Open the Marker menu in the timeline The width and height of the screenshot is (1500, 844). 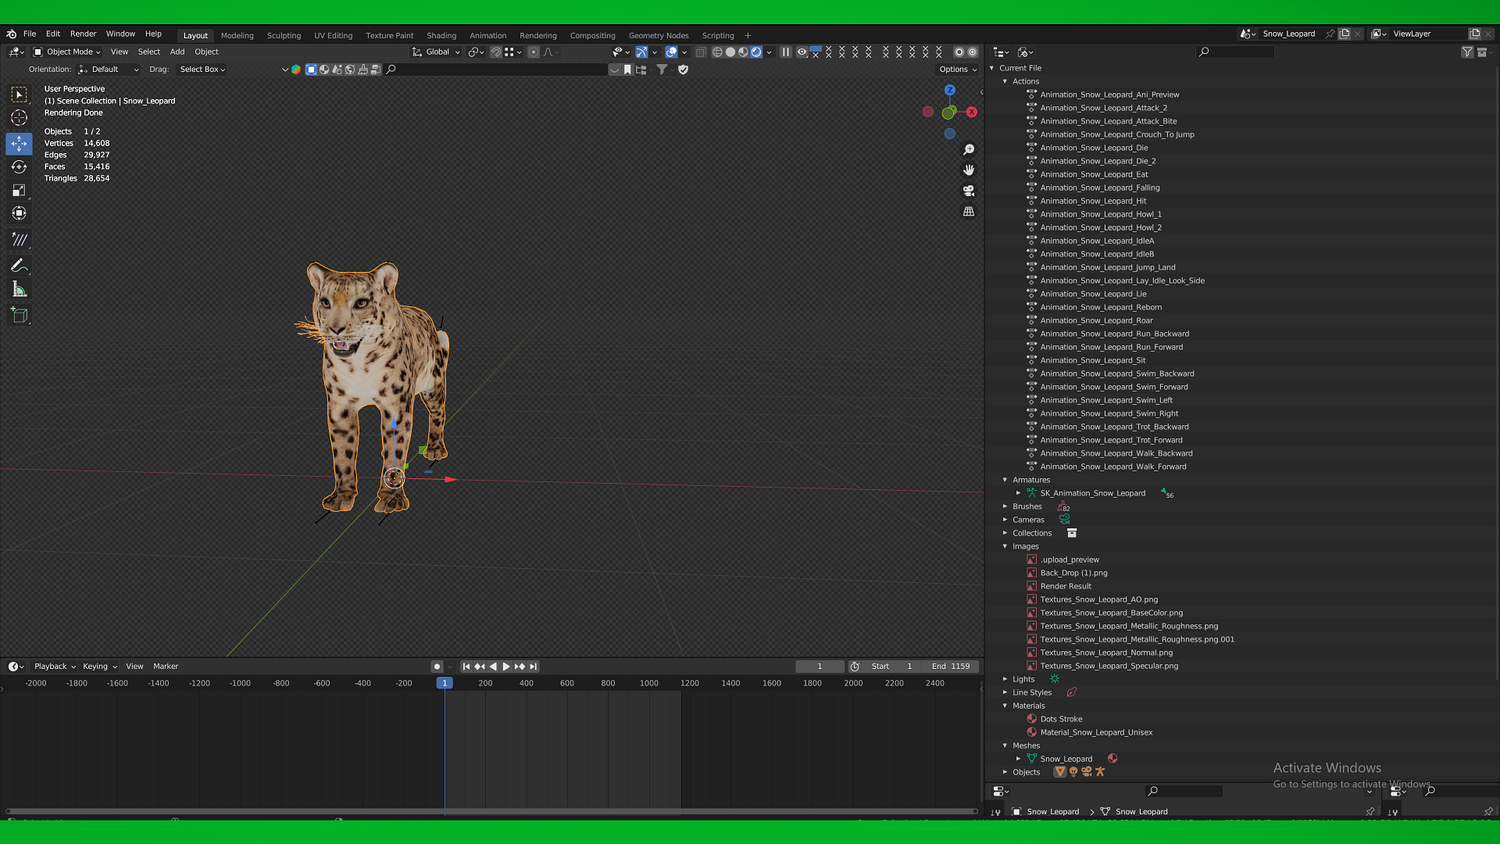tap(166, 667)
